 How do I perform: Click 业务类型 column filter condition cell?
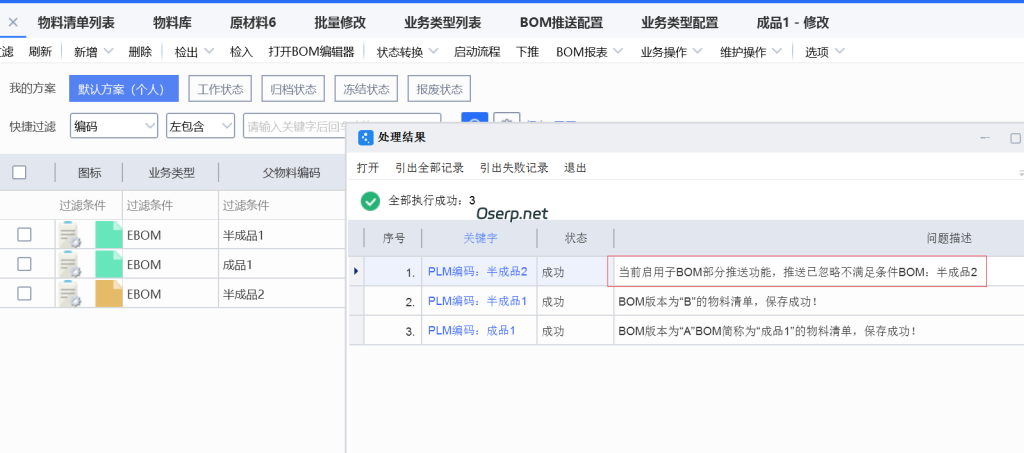point(170,206)
